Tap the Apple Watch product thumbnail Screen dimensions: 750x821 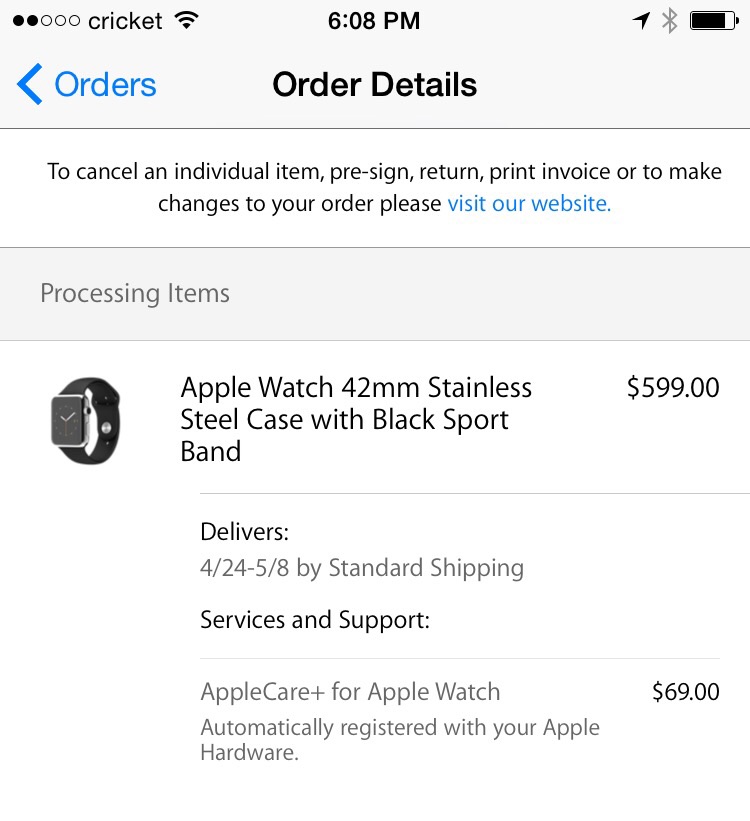point(85,420)
